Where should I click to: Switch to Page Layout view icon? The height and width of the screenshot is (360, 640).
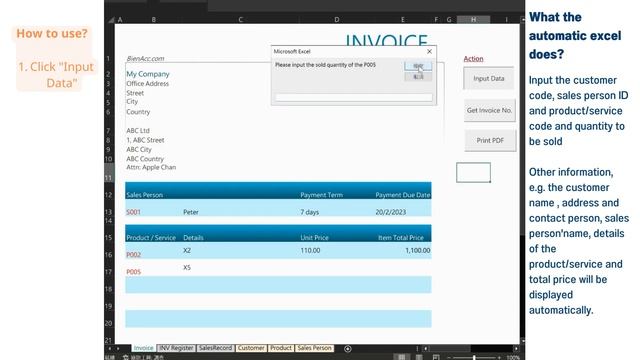(x=419, y=357)
